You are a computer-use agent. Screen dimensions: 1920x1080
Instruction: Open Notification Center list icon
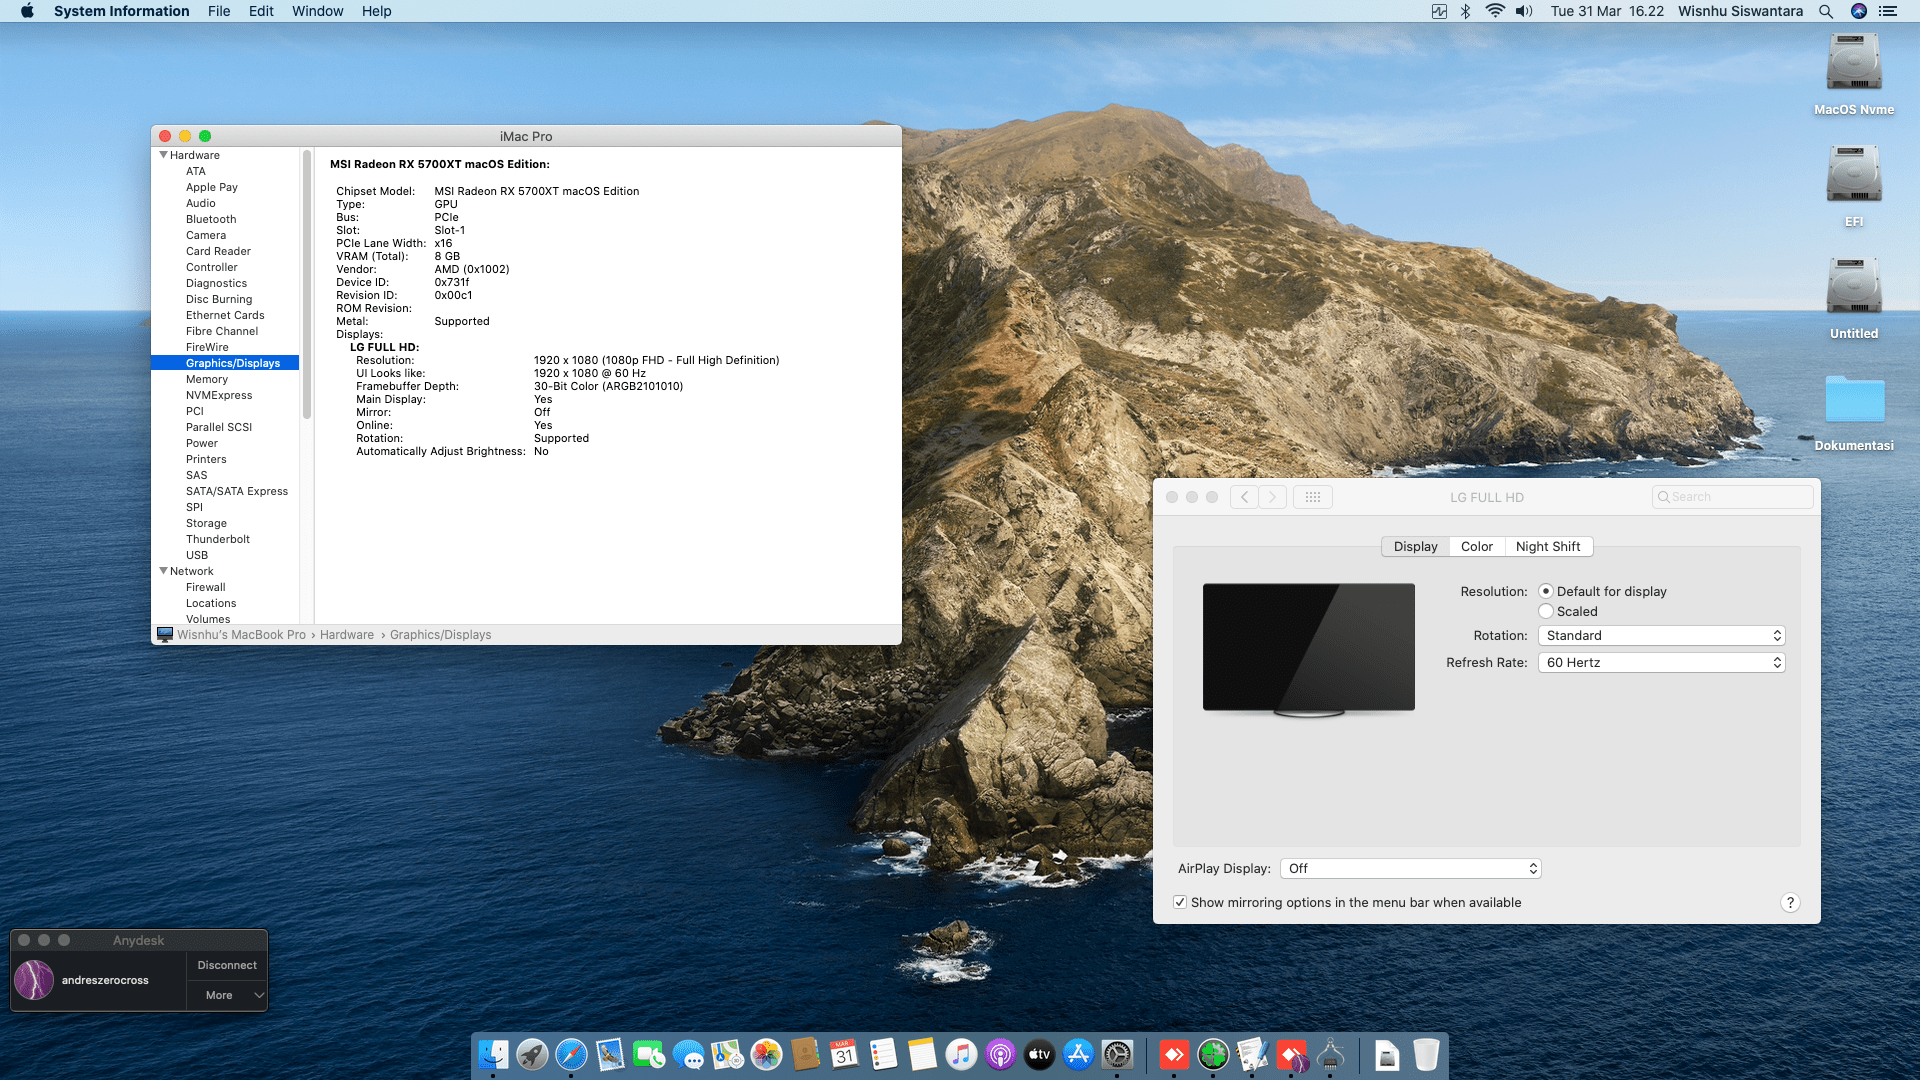click(x=1888, y=11)
